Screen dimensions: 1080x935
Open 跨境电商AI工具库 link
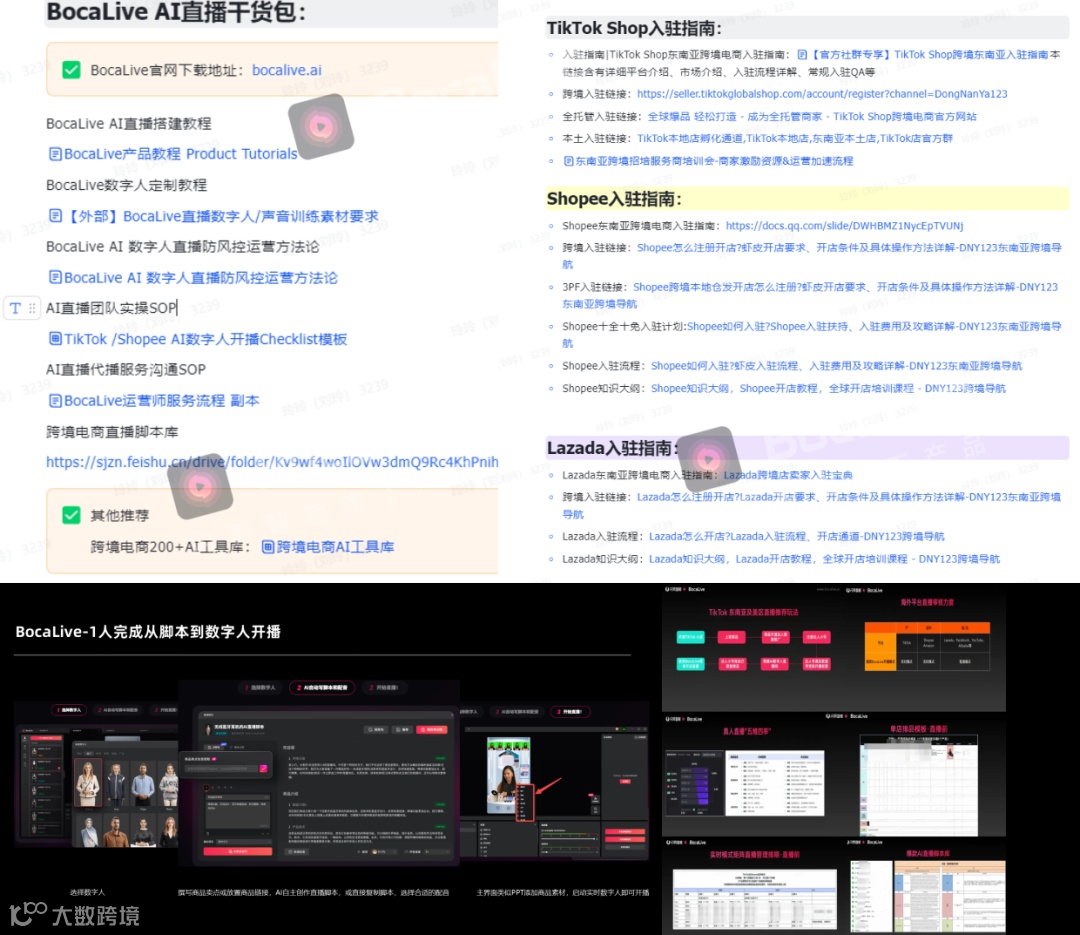point(335,546)
